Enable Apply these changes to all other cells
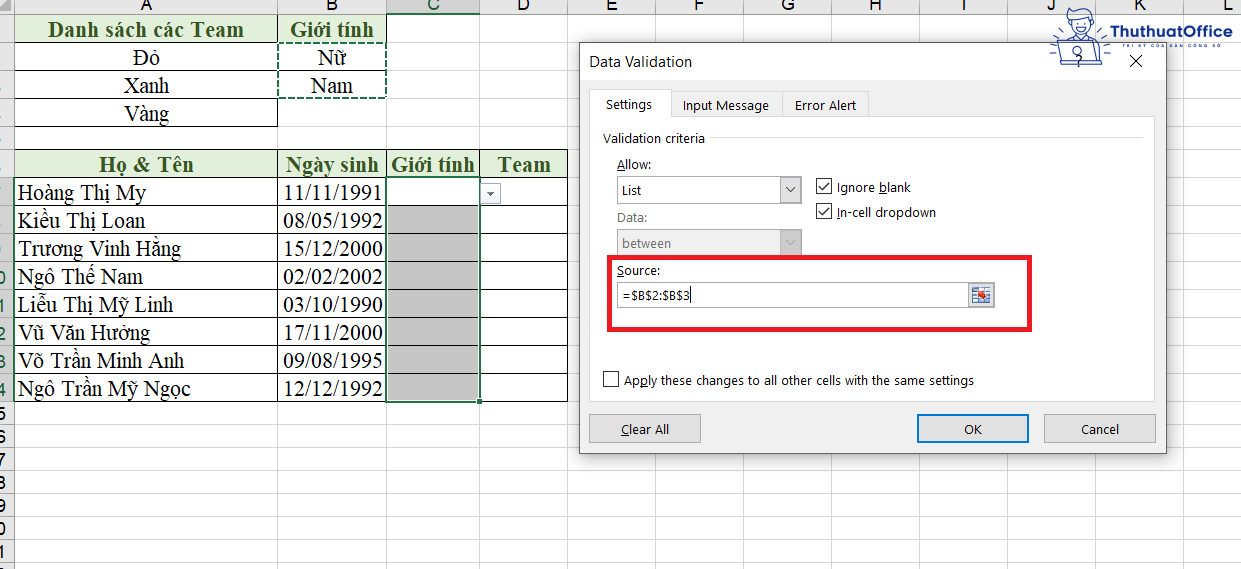Viewport: 1241px width, 569px height. pos(611,380)
